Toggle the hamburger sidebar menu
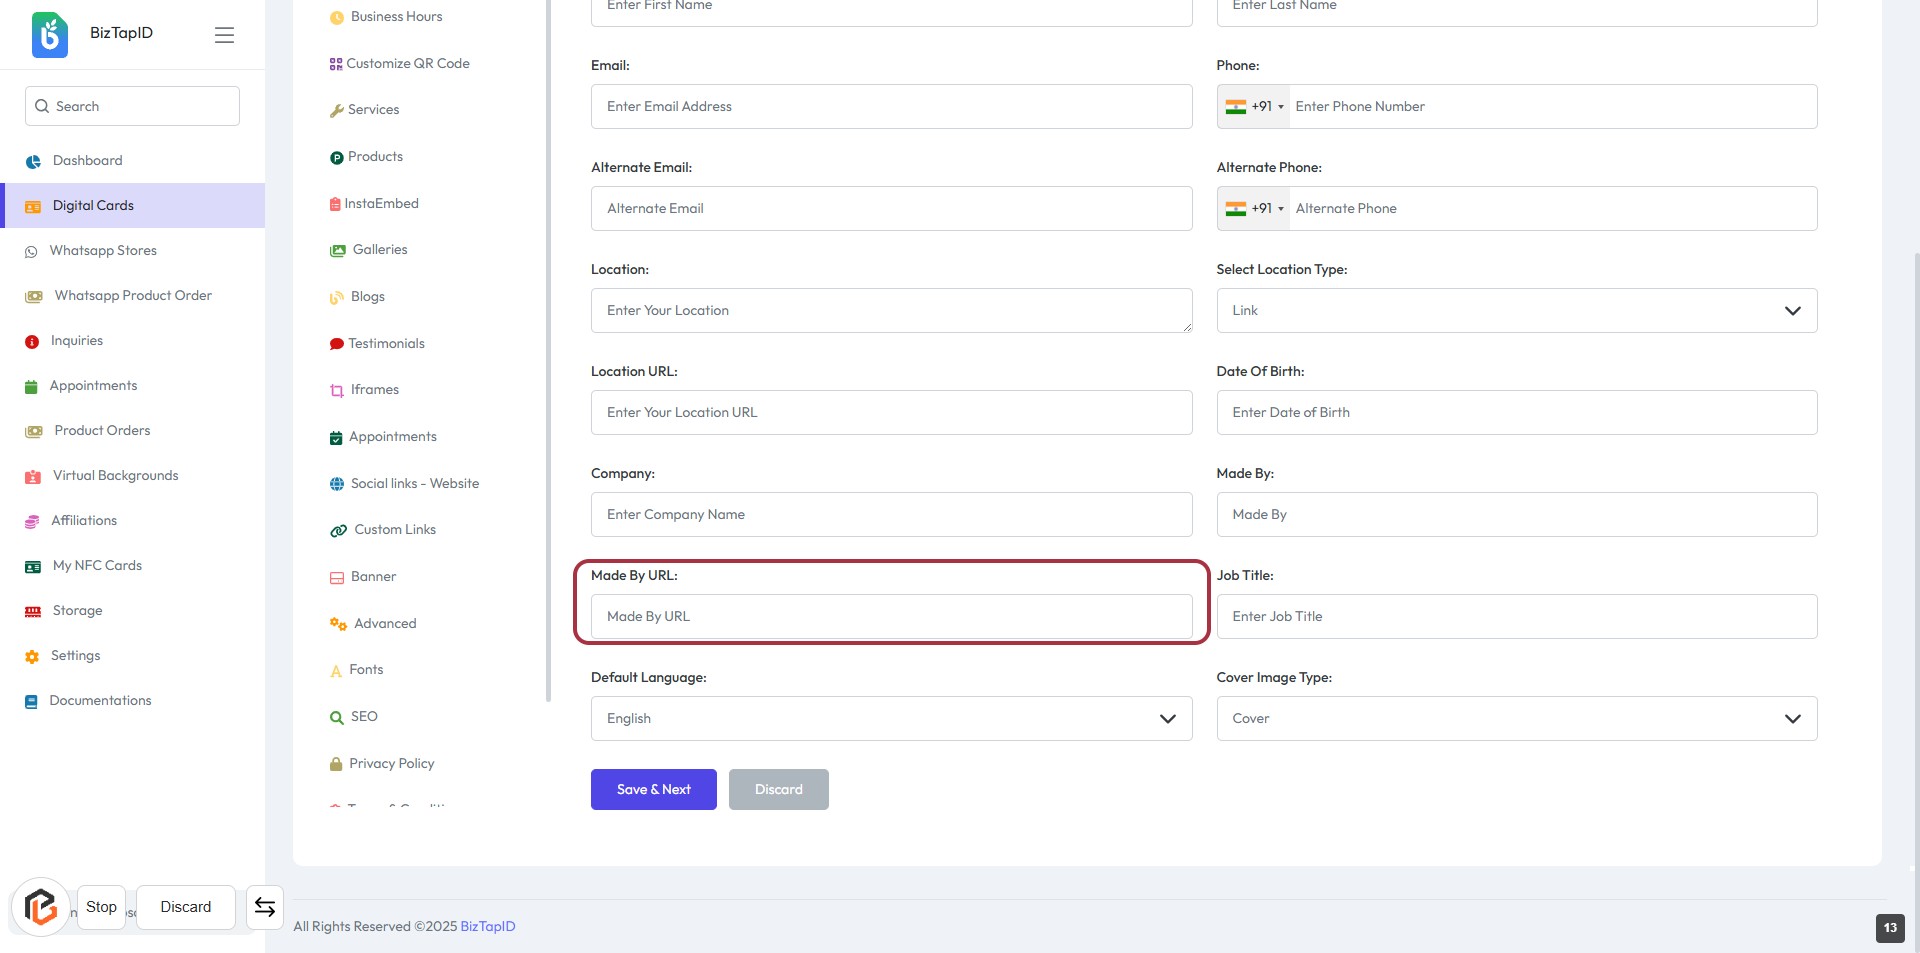 [224, 35]
